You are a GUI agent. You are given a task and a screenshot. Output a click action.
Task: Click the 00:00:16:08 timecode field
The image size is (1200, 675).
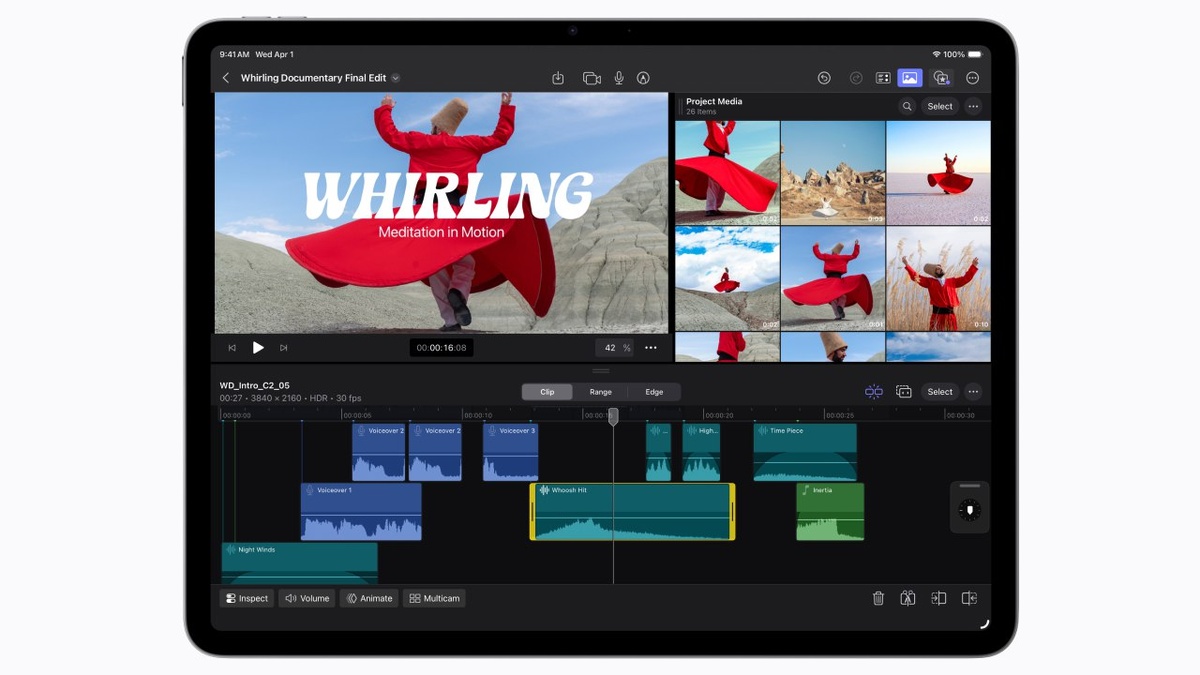pyautogui.click(x=442, y=348)
